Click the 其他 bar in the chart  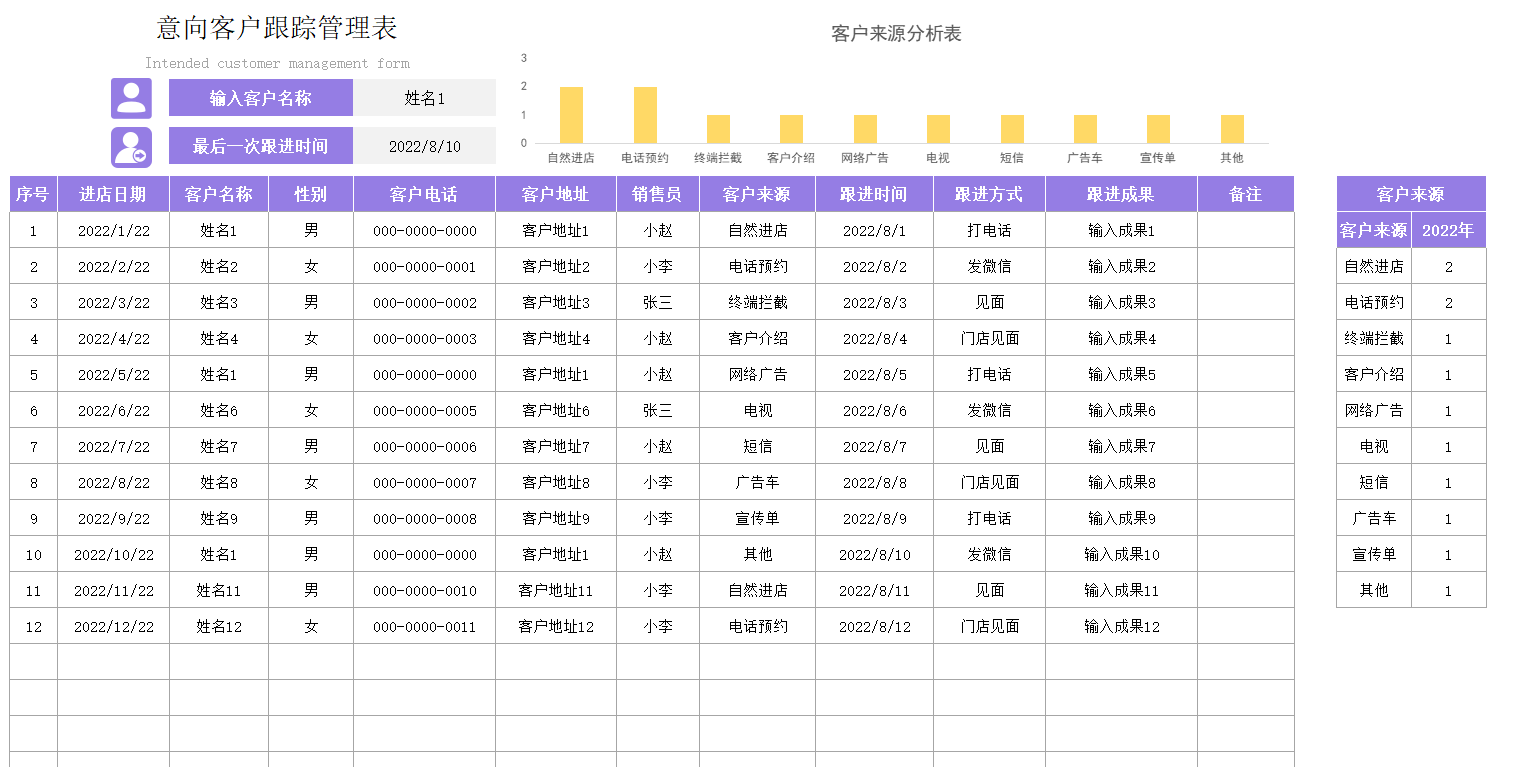point(1232,129)
